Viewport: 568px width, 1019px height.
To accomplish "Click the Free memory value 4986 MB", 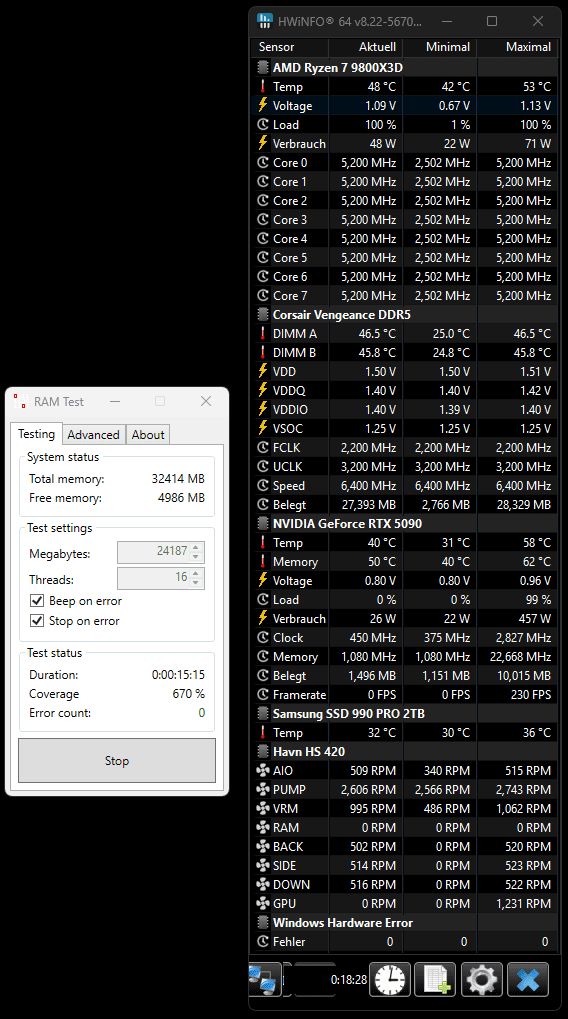I will click(181, 498).
